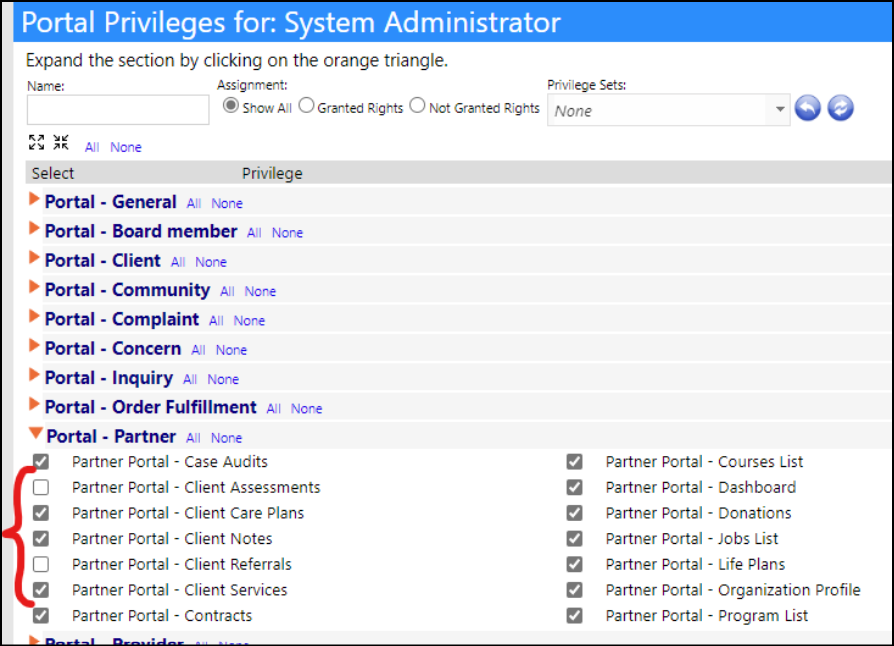
Task: Expand the Portal - Community section
Action: click(34, 287)
